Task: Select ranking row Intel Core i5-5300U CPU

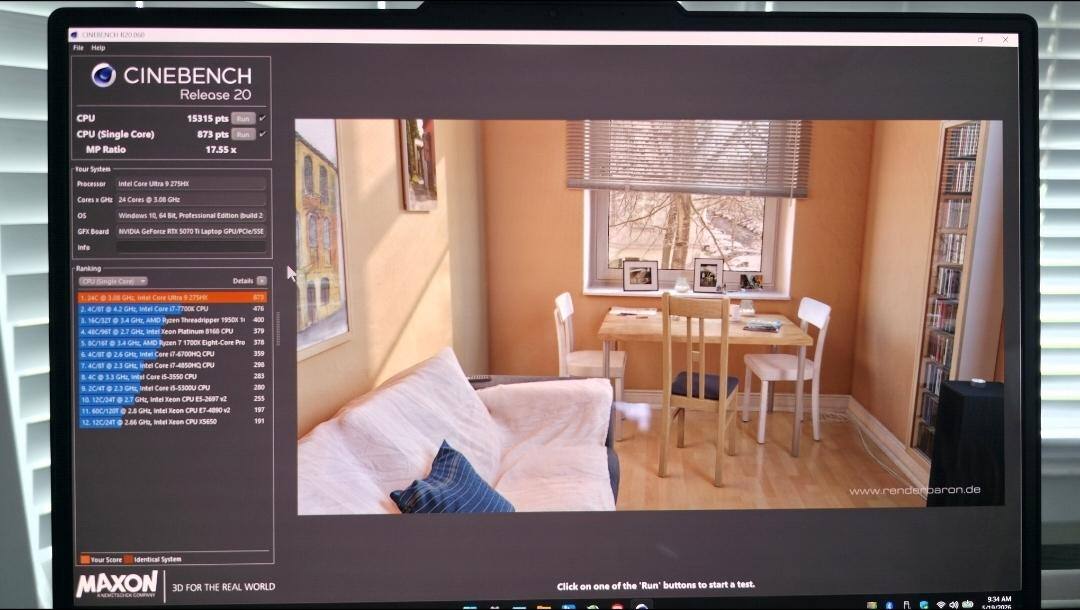Action: pyautogui.click(x=172, y=388)
